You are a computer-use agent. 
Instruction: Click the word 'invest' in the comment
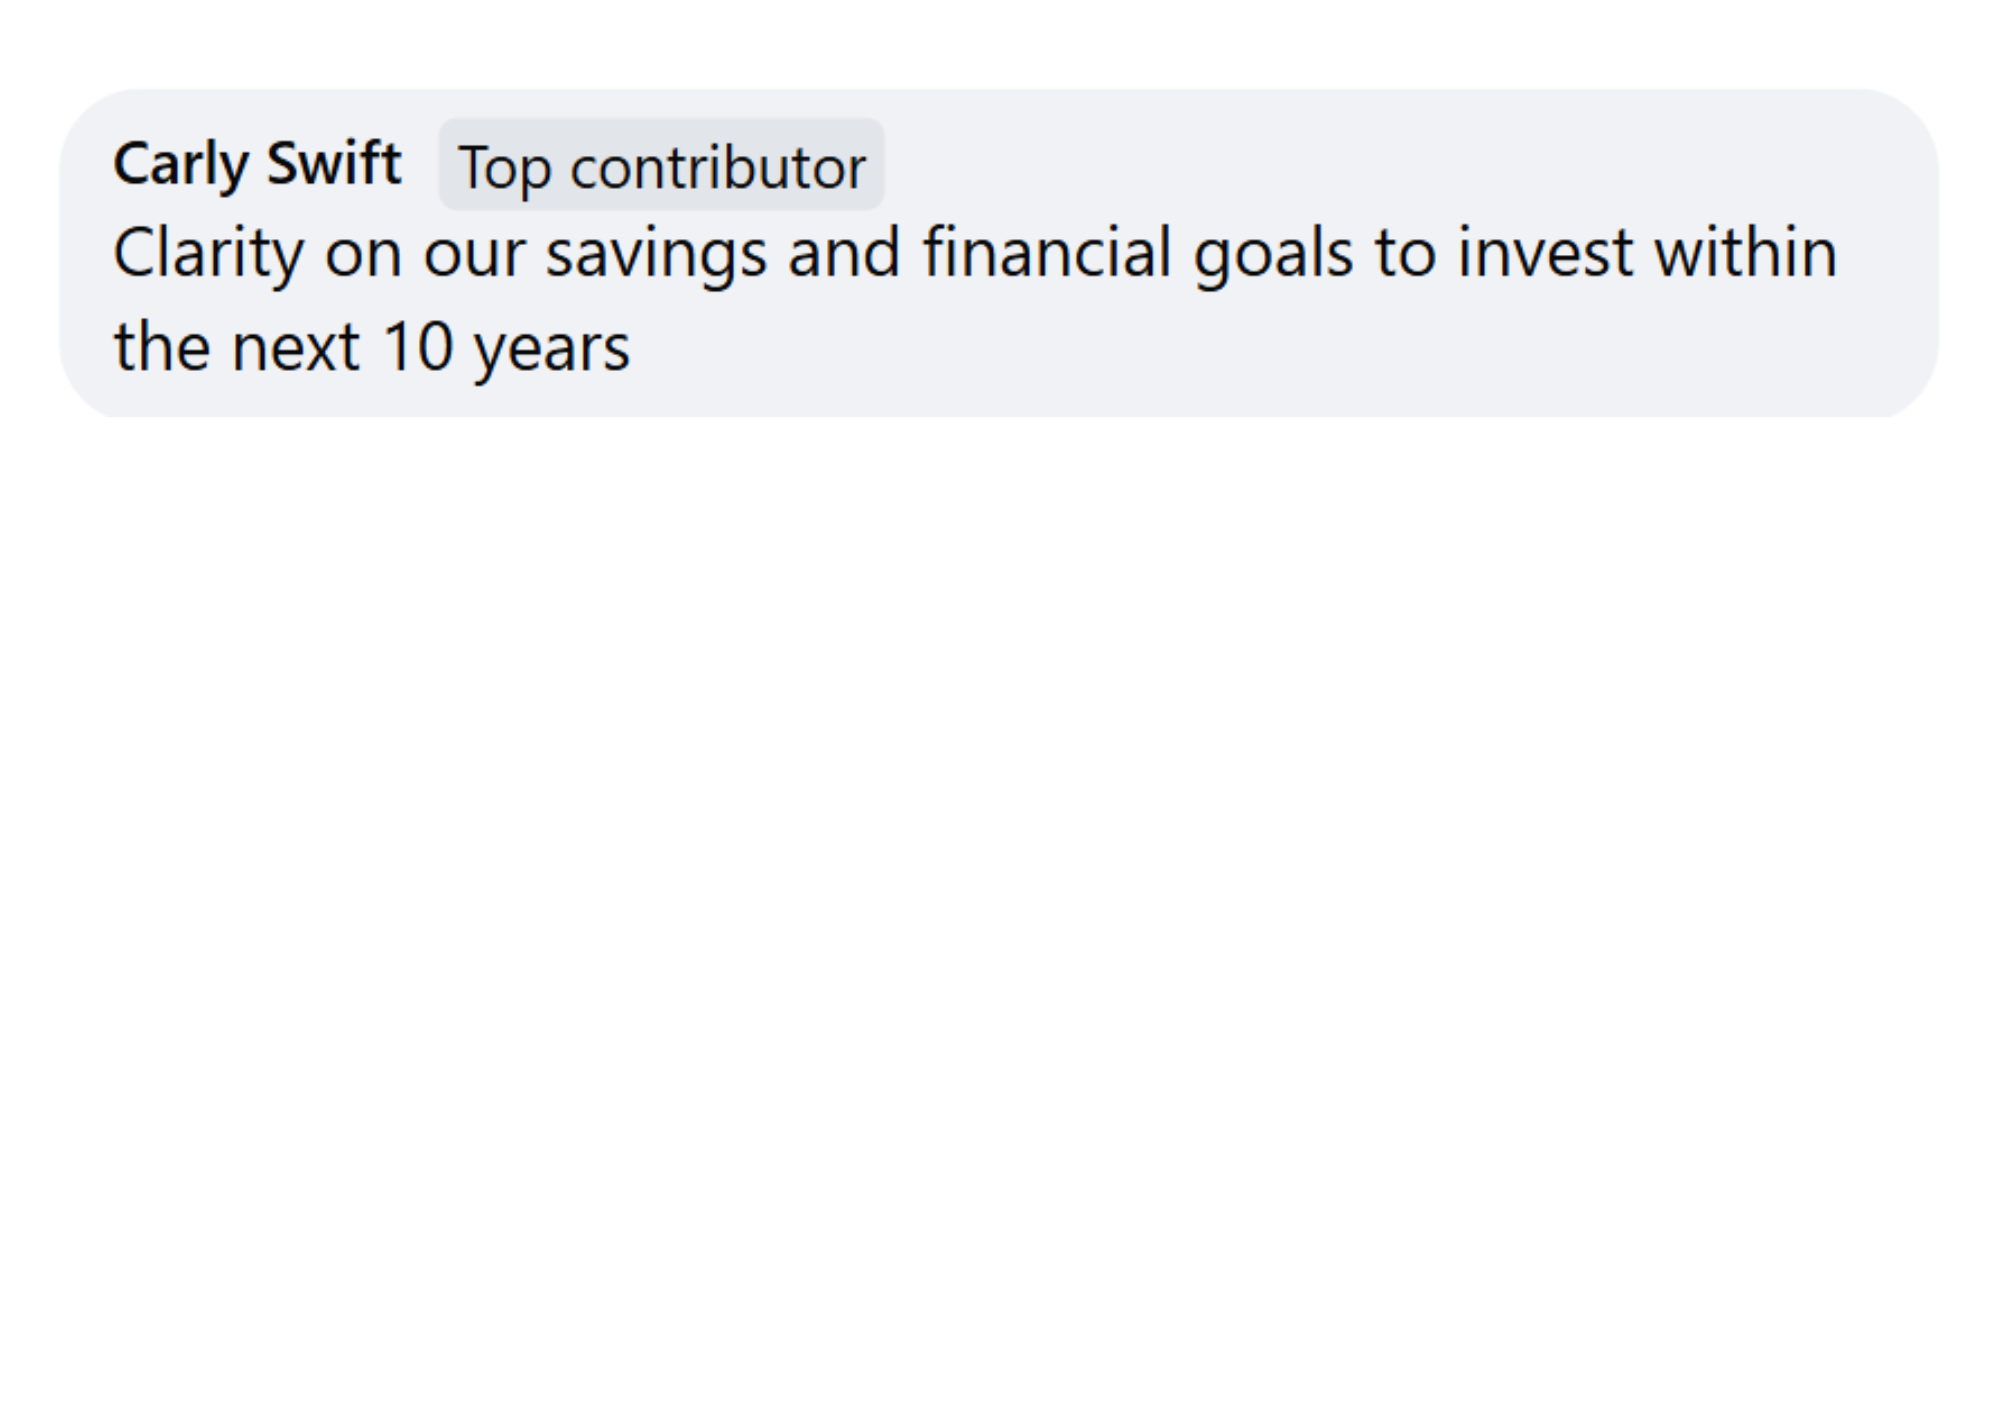(x=1544, y=252)
